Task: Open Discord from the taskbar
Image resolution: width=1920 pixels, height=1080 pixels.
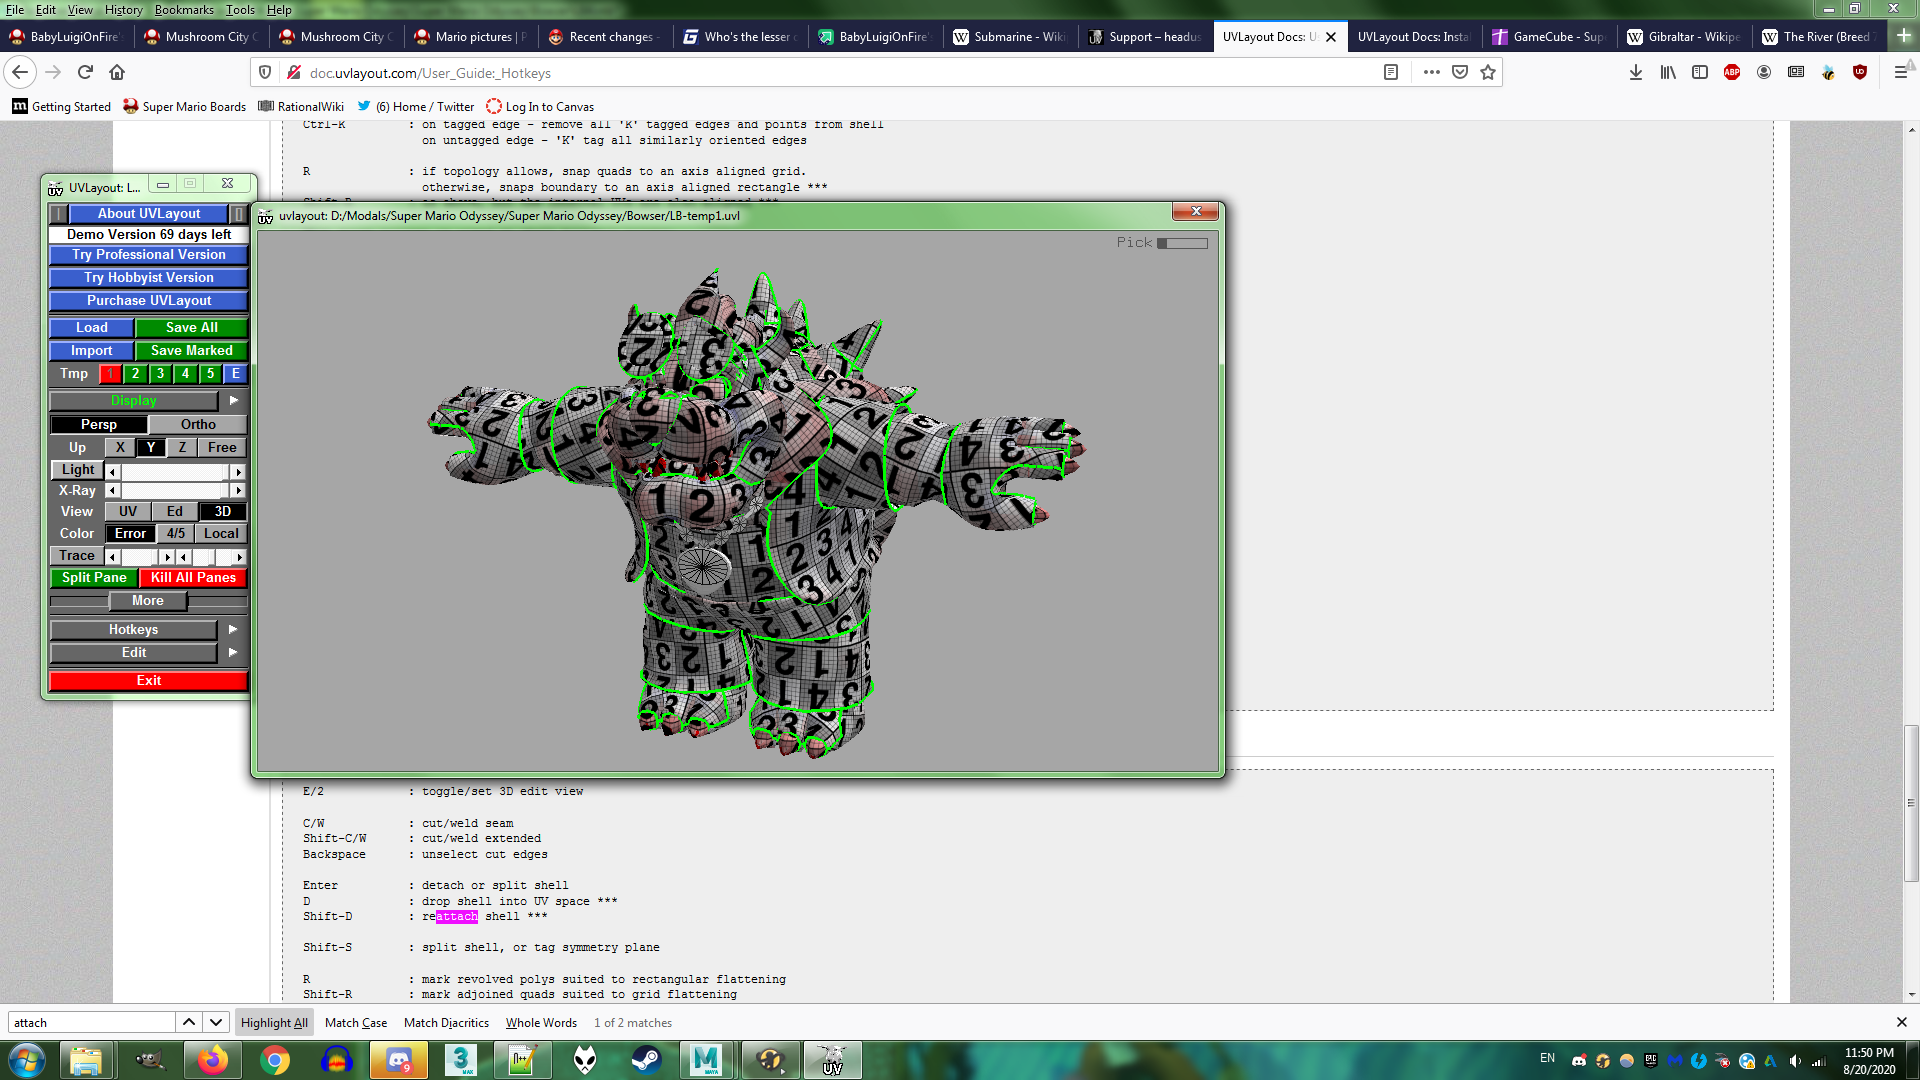Action: coord(398,1060)
